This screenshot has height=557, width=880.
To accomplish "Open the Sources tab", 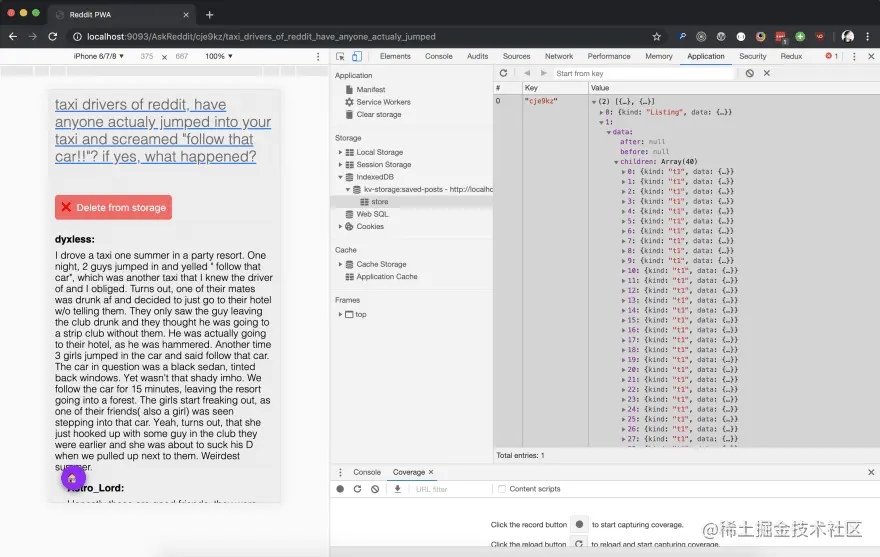I will pos(516,56).
